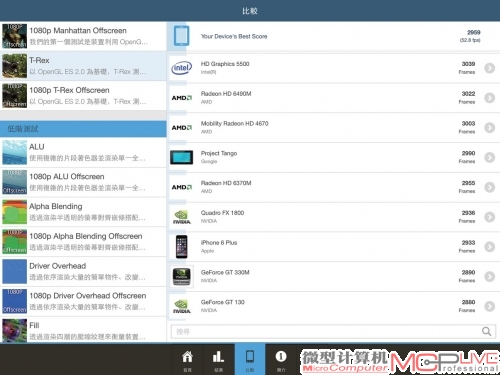Open arrow for Project Tango
This screenshot has width=500, height=375.
click(x=489, y=157)
